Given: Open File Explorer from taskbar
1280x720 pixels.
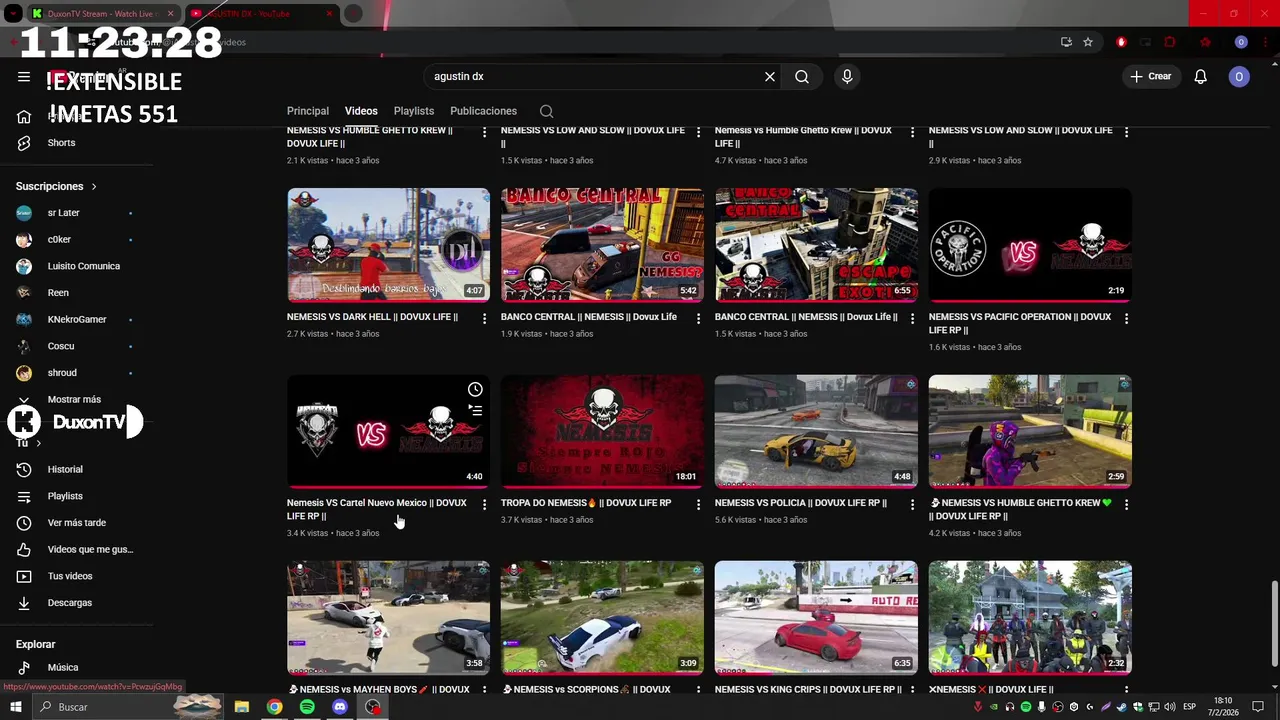Looking at the screenshot, I should point(241,707).
